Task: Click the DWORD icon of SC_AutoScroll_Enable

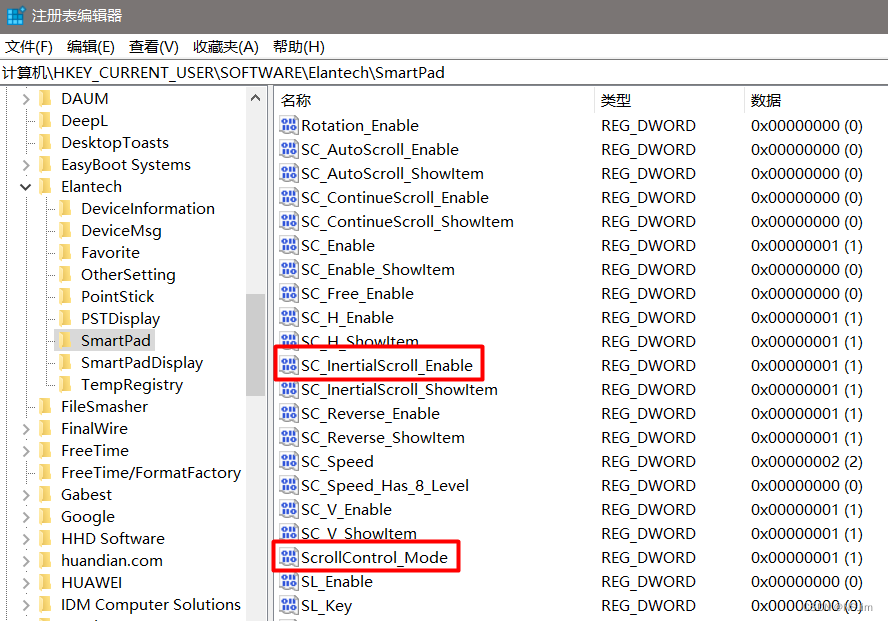Action: (x=289, y=149)
